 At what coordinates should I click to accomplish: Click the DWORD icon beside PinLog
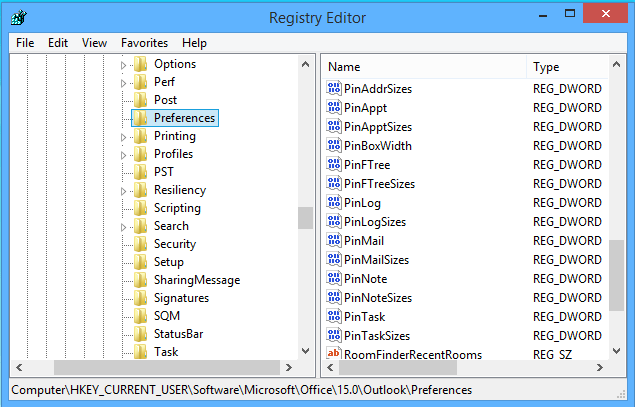click(x=334, y=202)
